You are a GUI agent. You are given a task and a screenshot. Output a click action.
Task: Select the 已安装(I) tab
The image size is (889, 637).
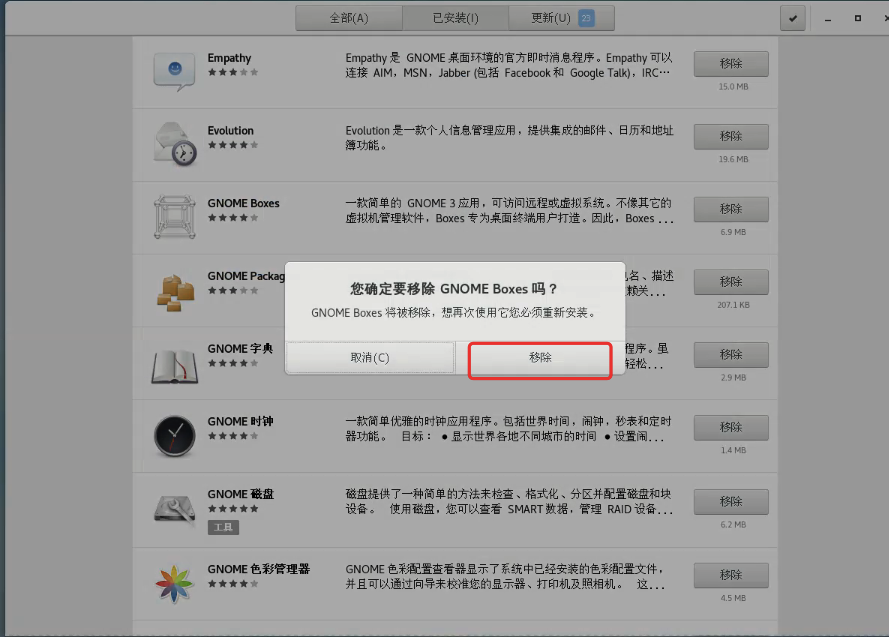pos(459,17)
